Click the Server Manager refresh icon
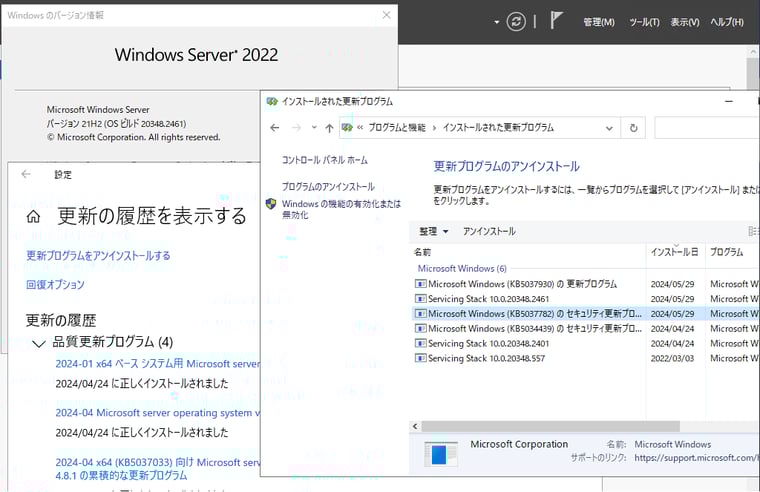The width and height of the screenshot is (760, 492). [516, 22]
